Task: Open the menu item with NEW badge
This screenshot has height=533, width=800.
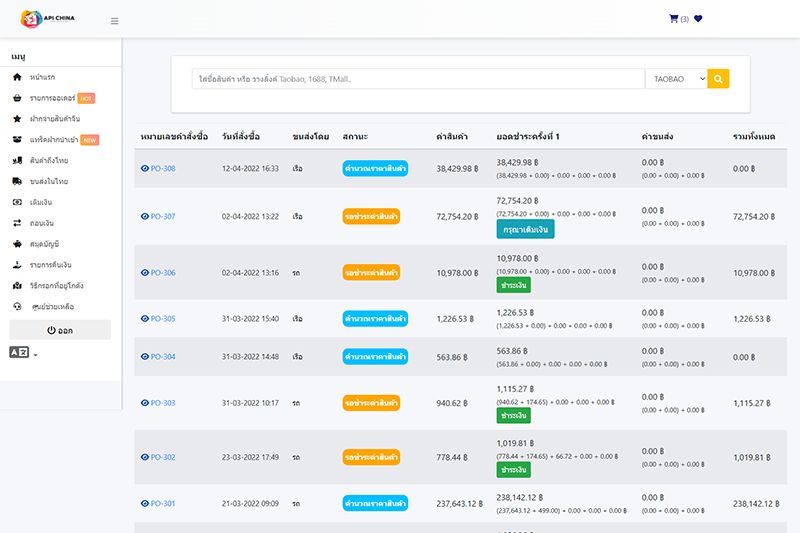Action: (55, 140)
